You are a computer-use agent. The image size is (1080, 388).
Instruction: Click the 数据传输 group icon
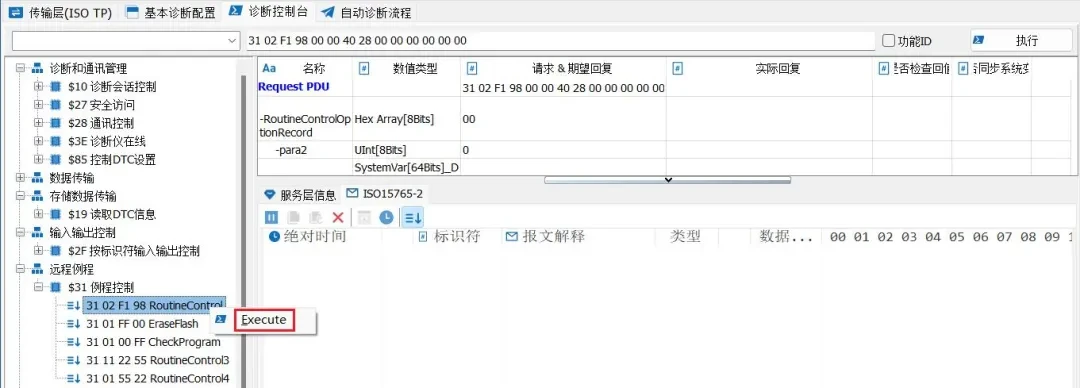point(37,178)
